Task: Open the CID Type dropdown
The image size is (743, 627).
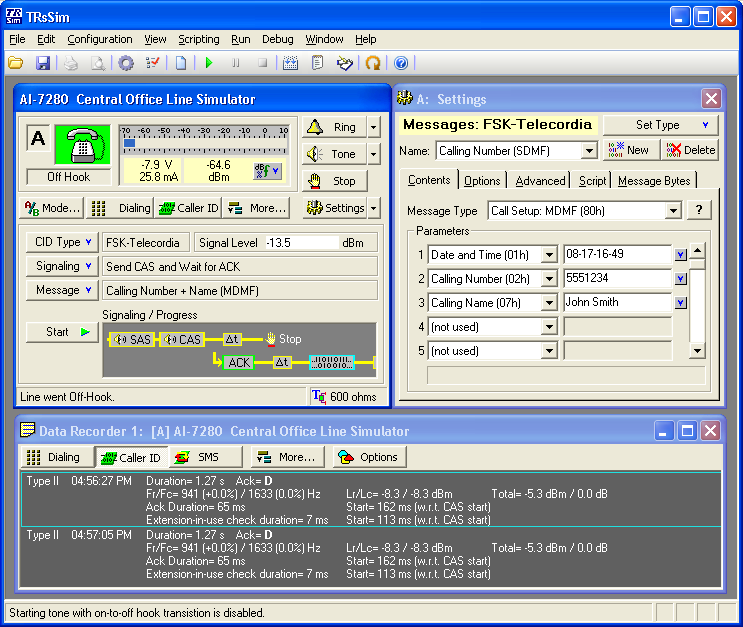Action: click(63, 242)
